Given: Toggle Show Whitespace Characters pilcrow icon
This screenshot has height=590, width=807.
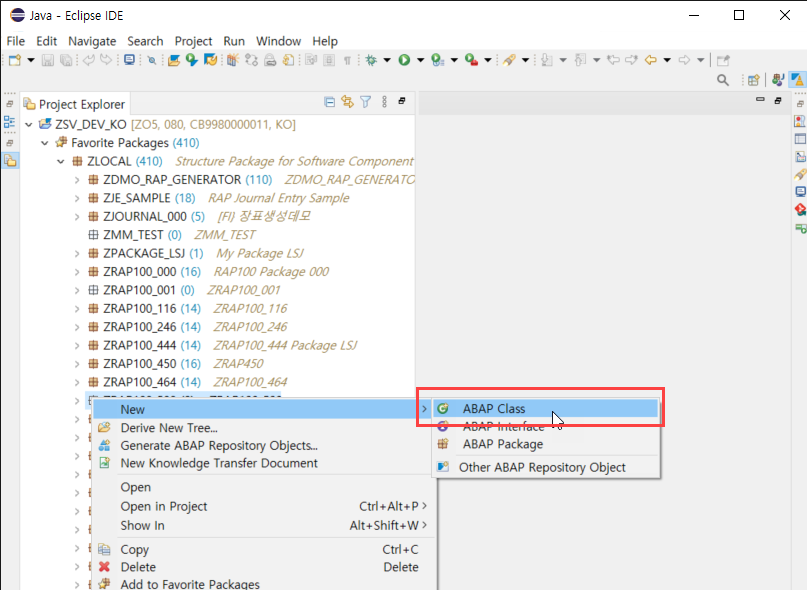Looking at the screenshot, I should click(x=347, y=60).
